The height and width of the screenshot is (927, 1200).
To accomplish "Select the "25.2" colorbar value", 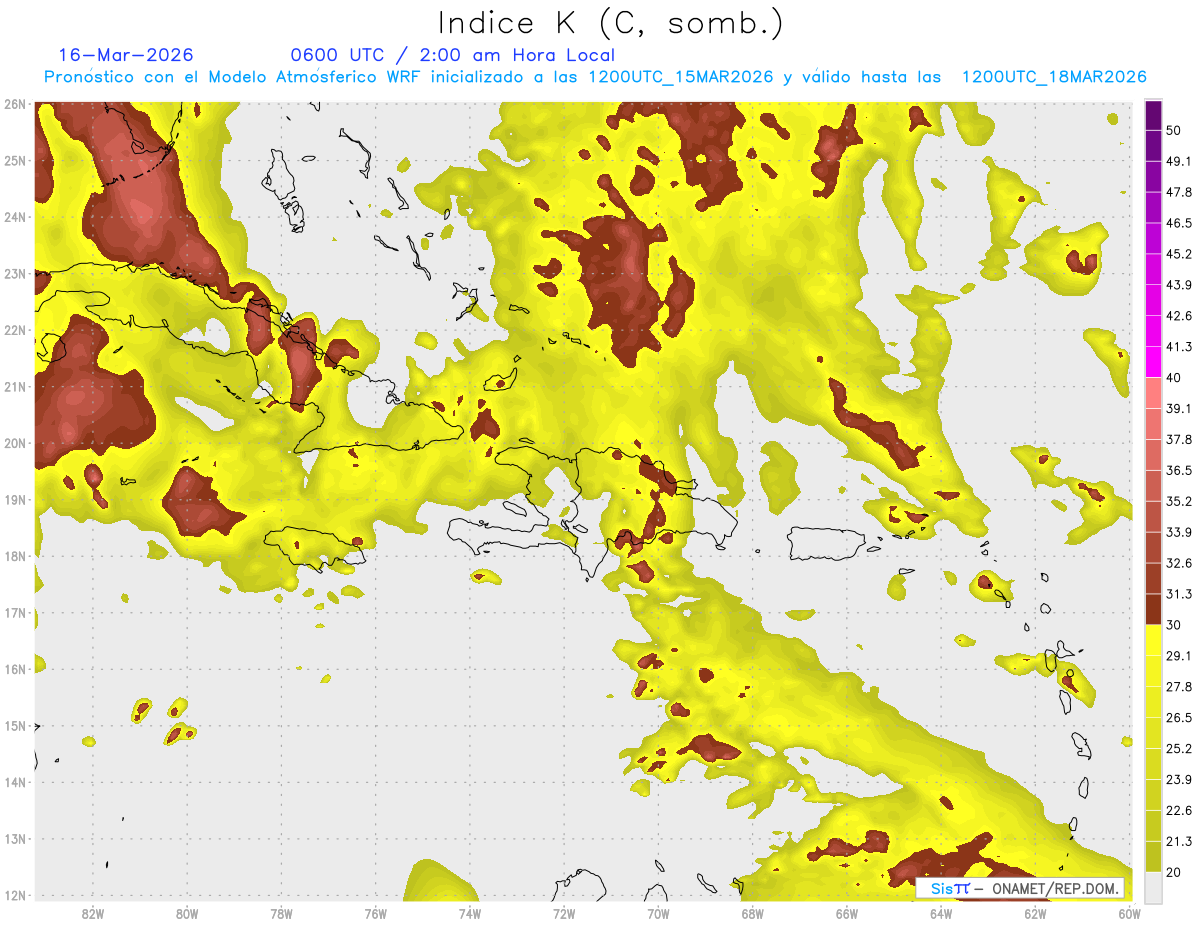I will point(1179,748).
